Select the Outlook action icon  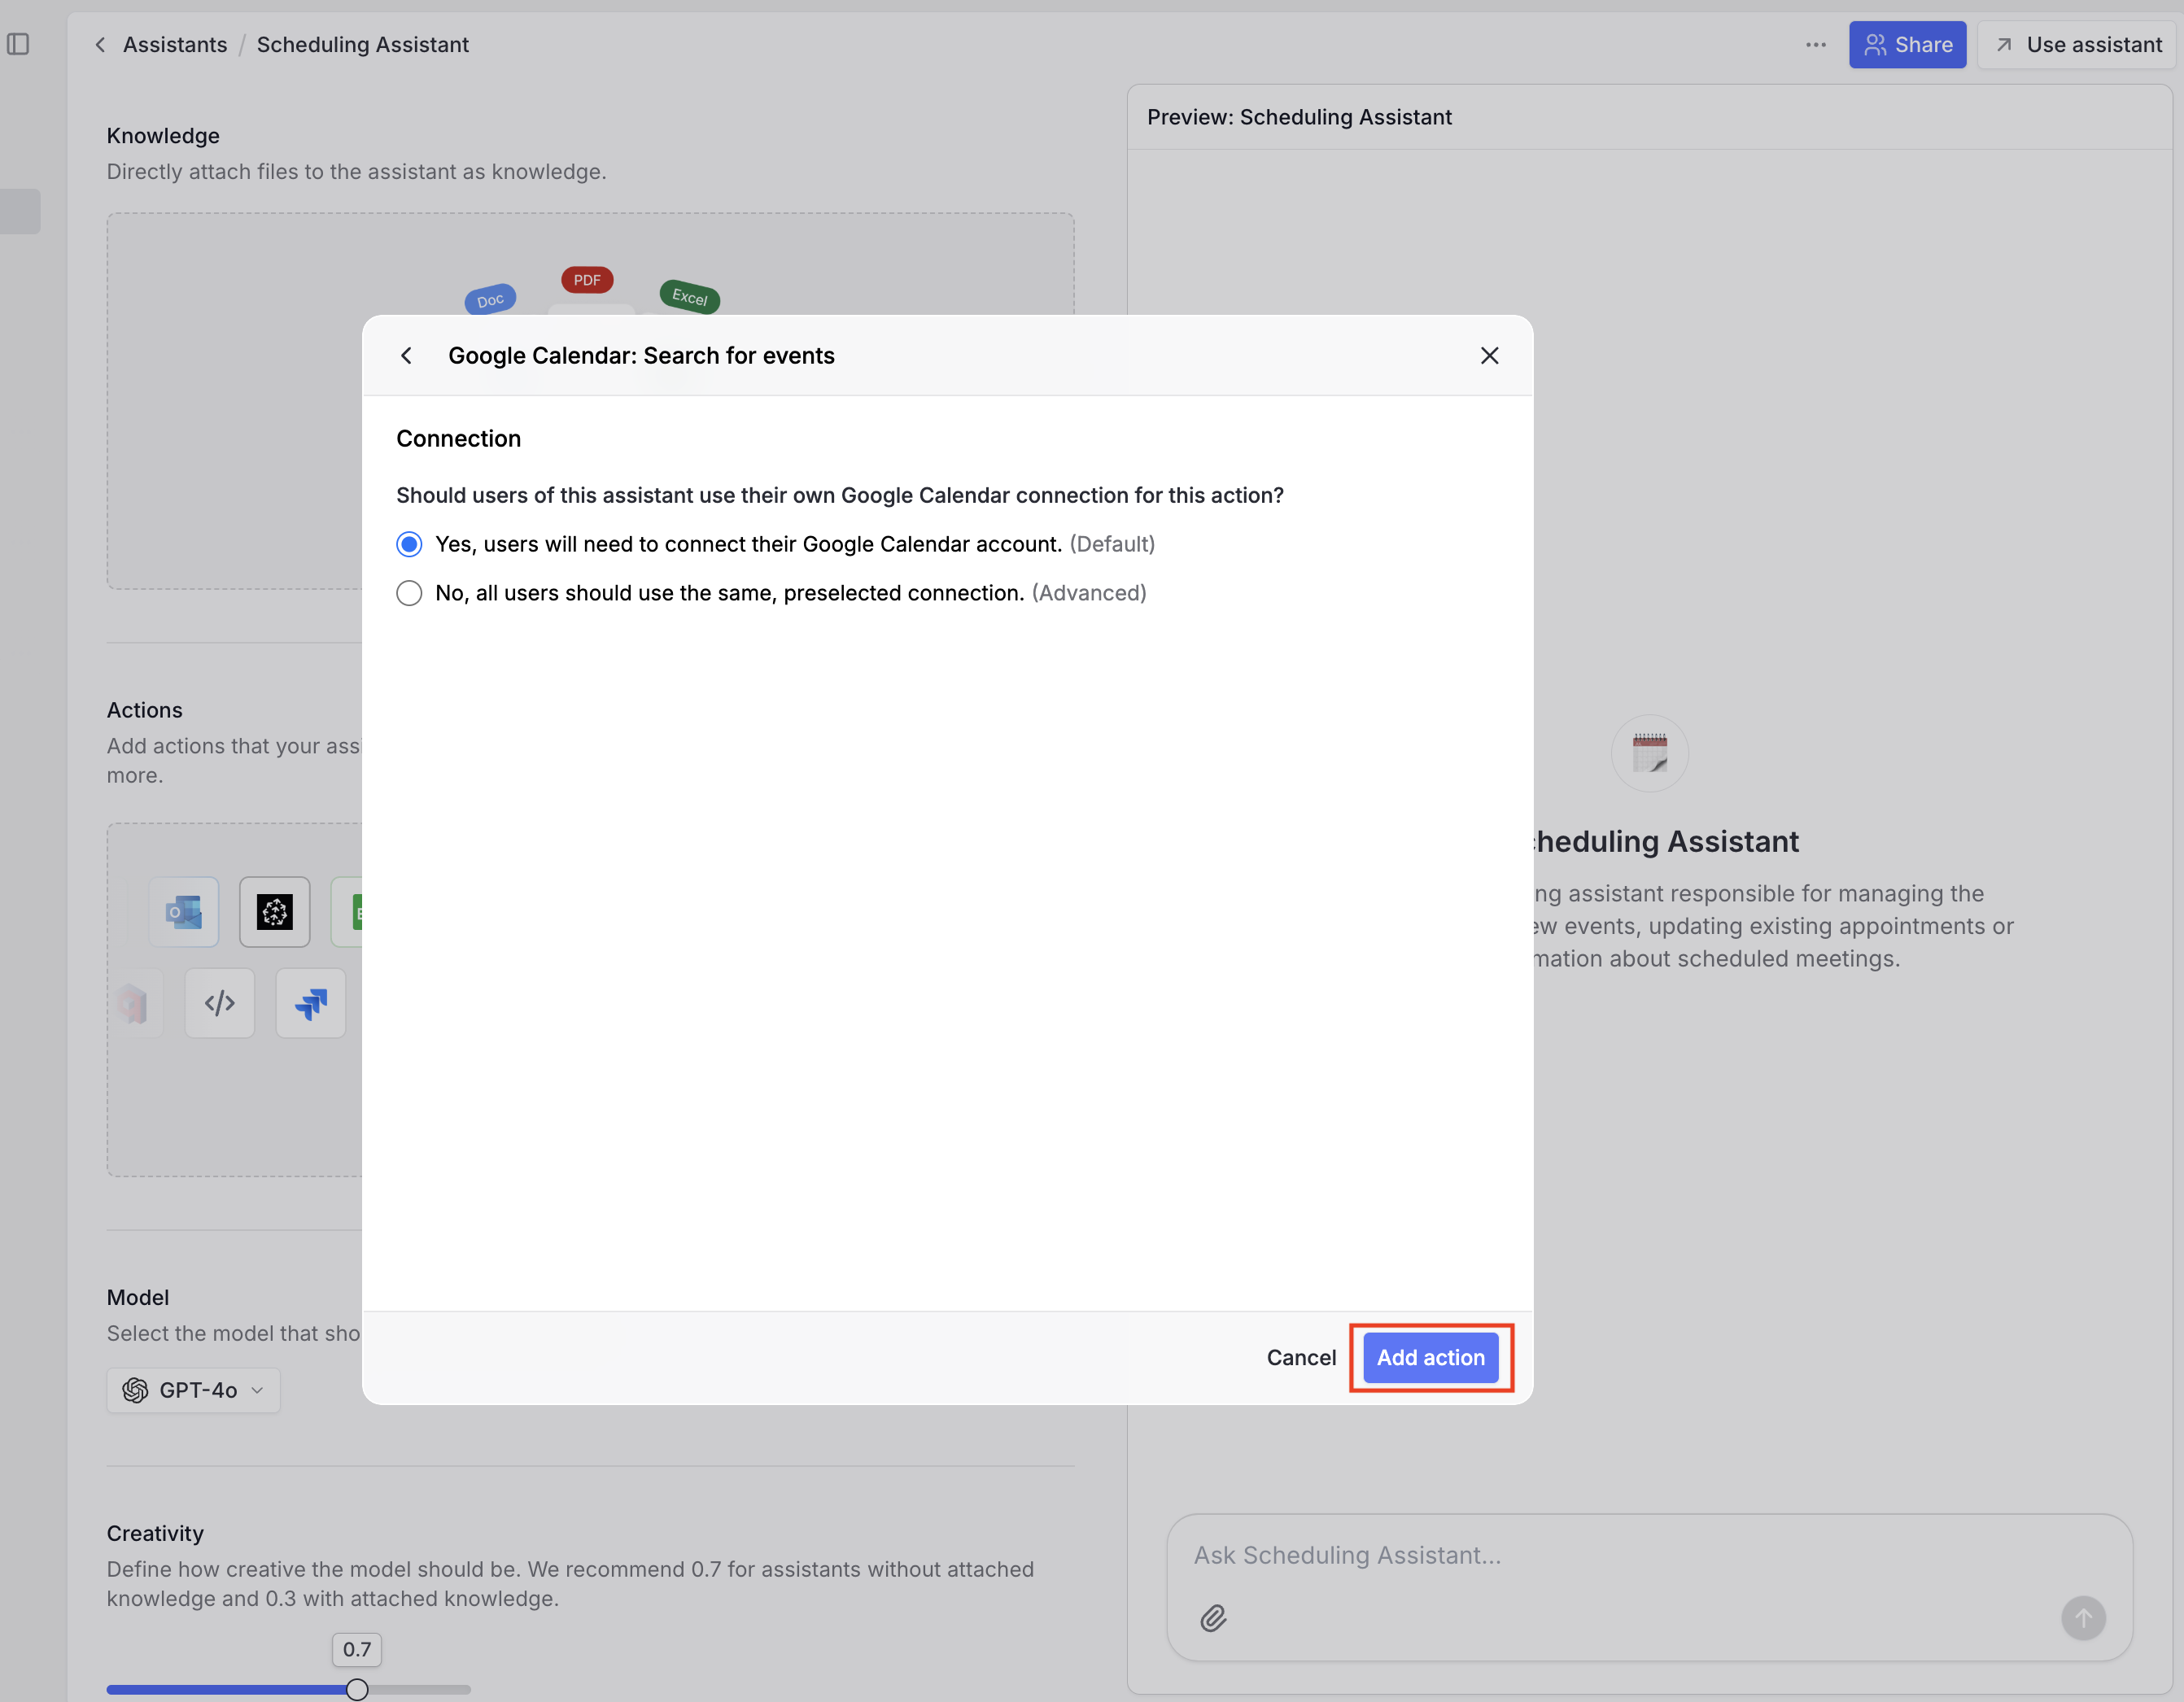(x=184, y=912)
